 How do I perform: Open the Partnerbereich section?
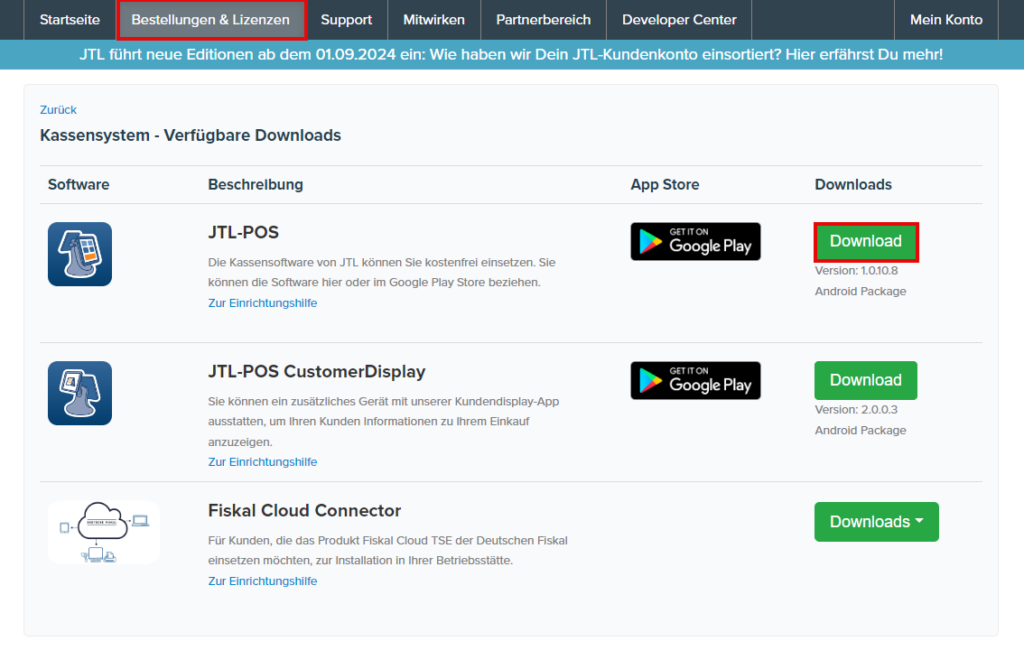543,19
